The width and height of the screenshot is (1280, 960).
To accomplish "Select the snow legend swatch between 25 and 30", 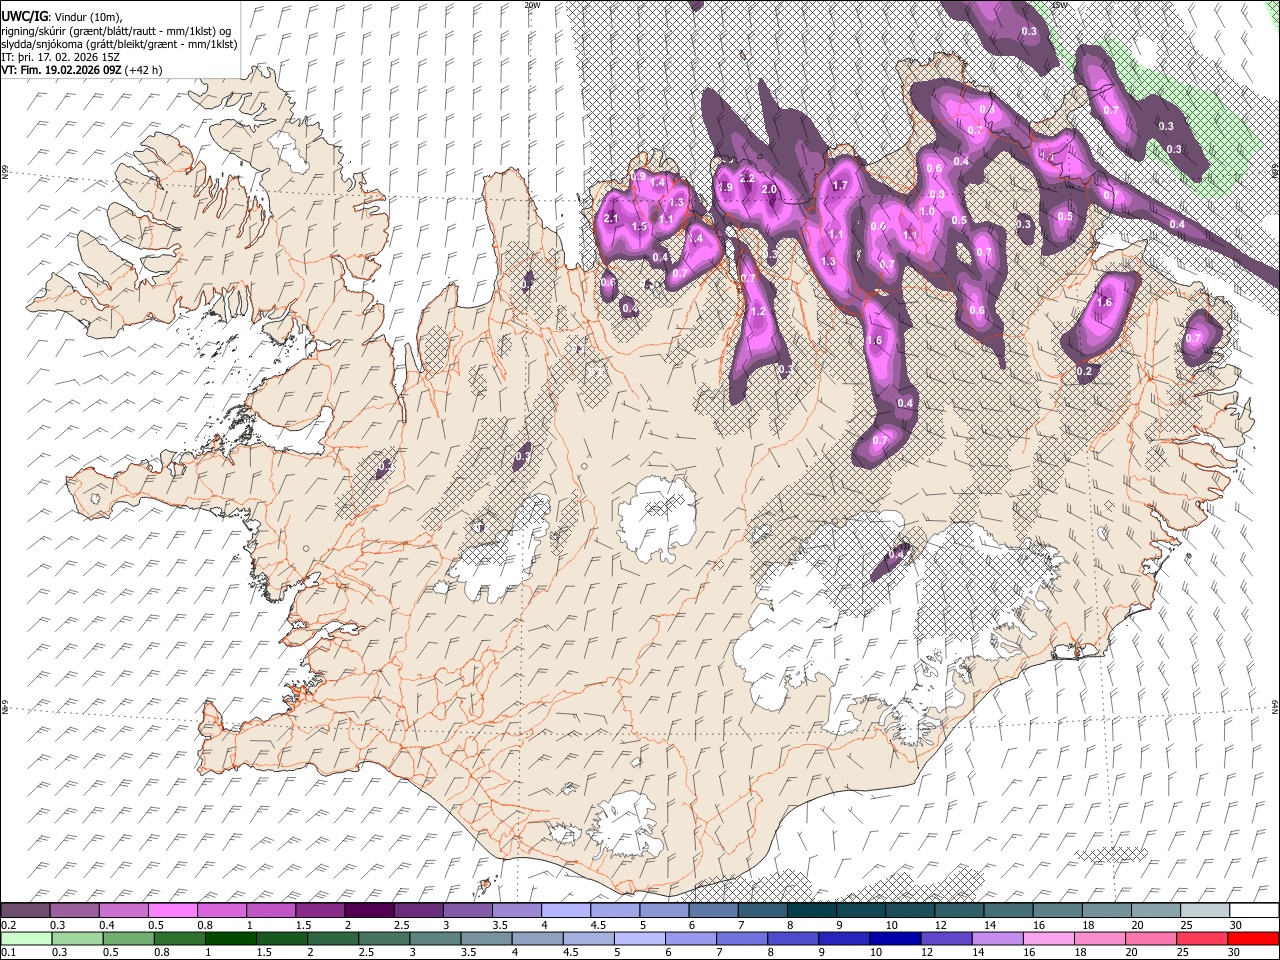I will (x=1204, y=910).
